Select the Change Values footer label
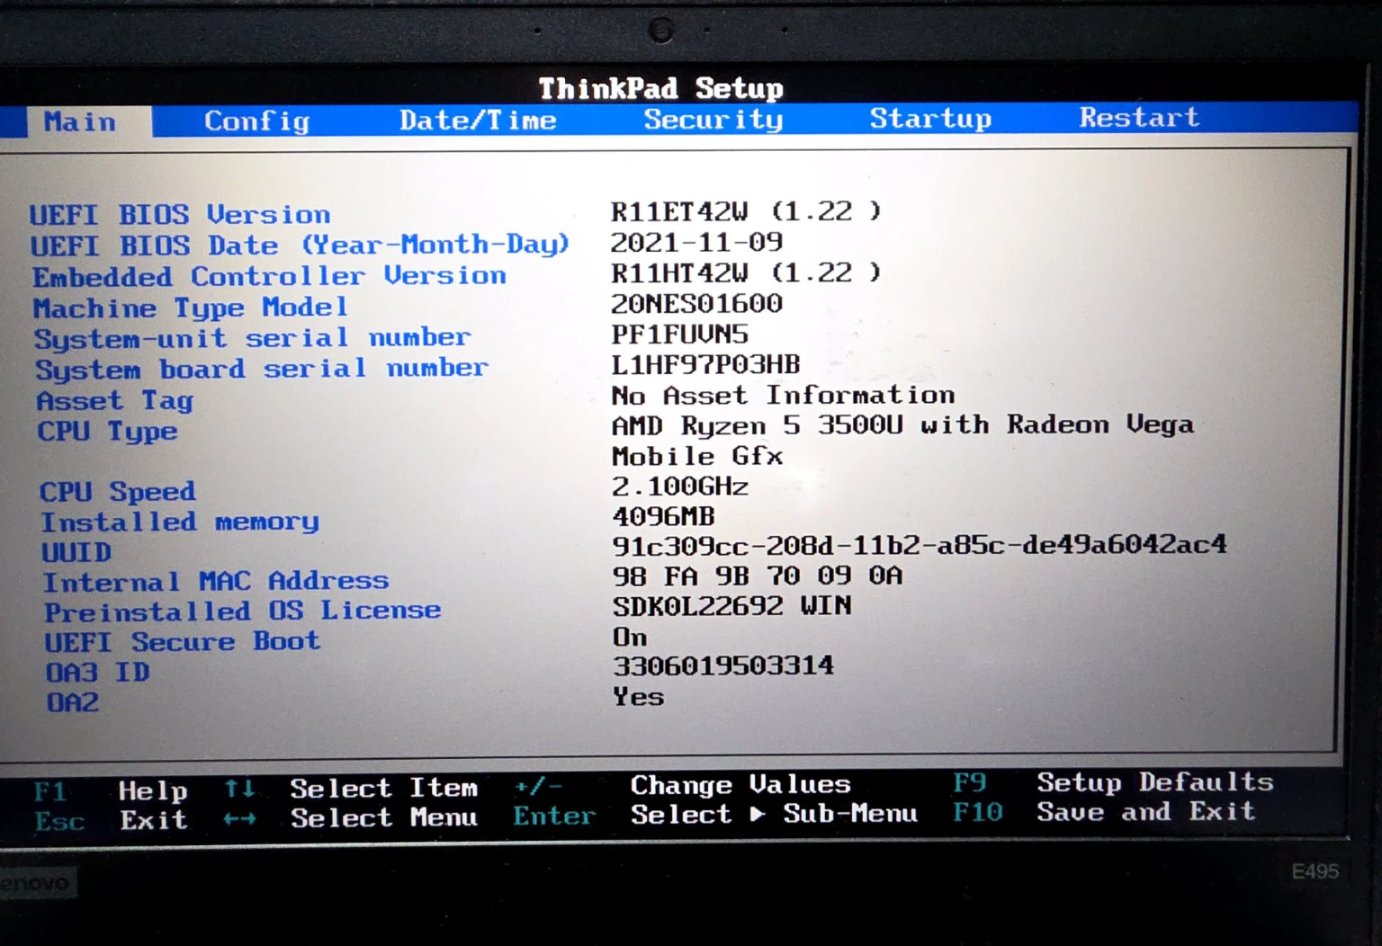This screenshot has width=1382, height=946. click(741, 785)
